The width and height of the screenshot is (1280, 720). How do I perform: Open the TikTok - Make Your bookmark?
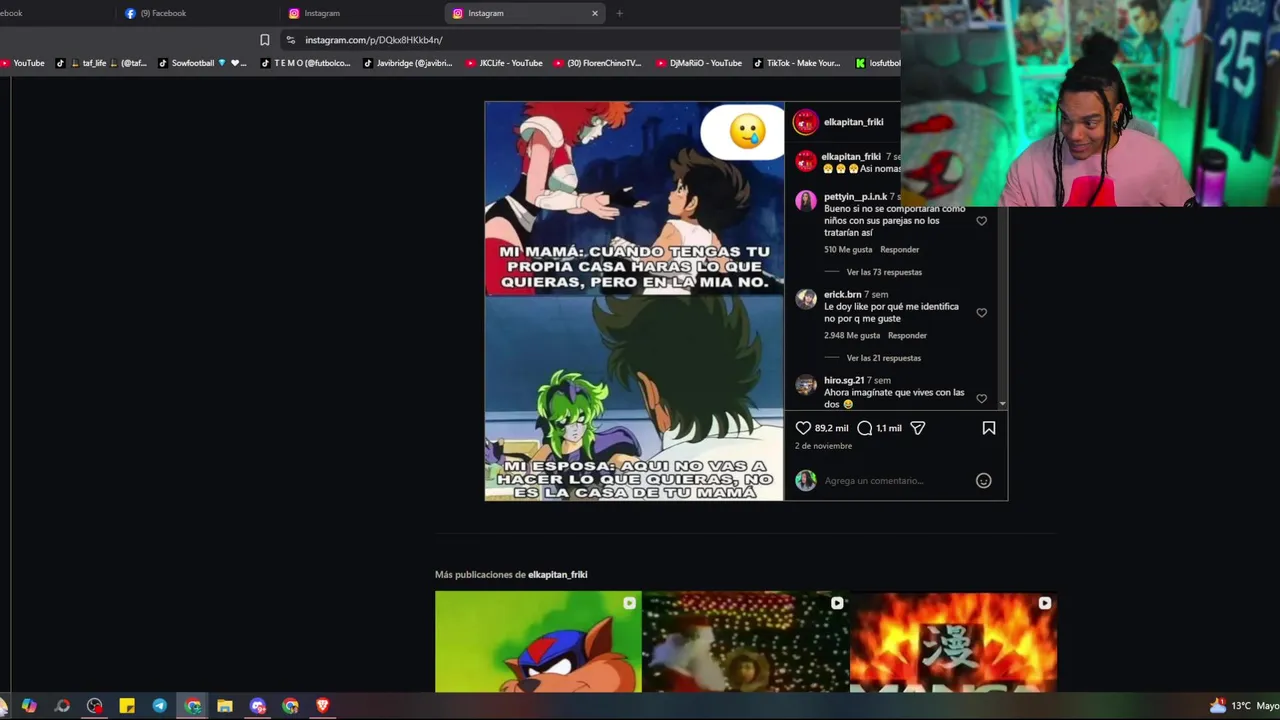tap(796, 63)
